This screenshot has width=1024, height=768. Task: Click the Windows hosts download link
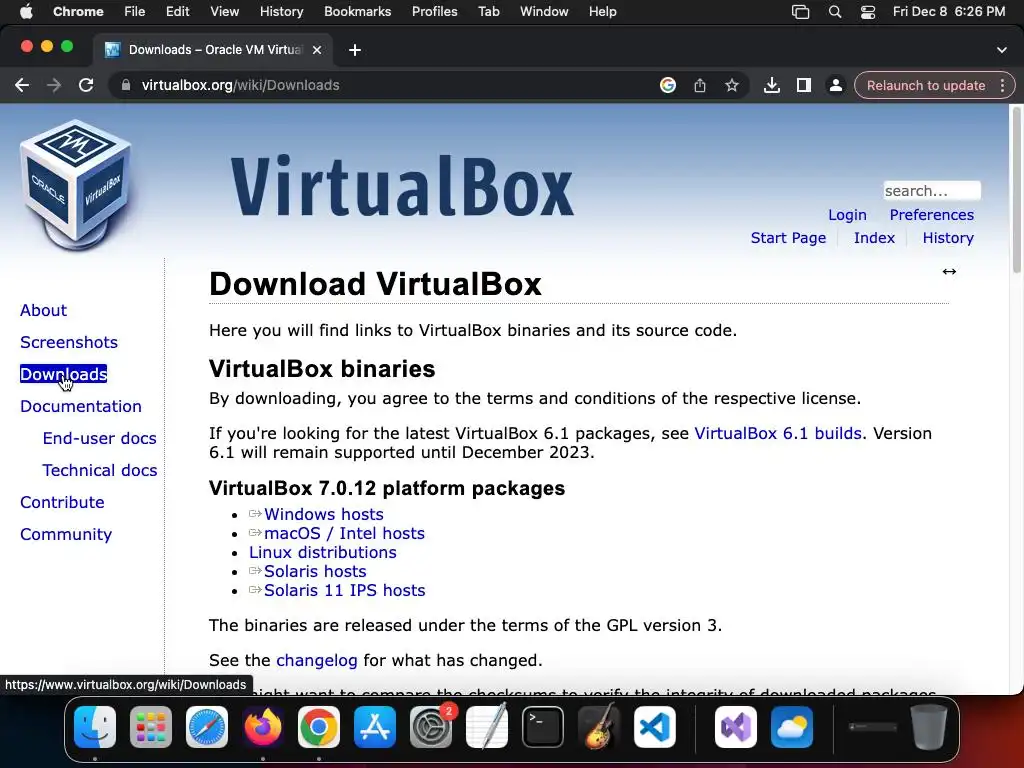coord(323,514)
